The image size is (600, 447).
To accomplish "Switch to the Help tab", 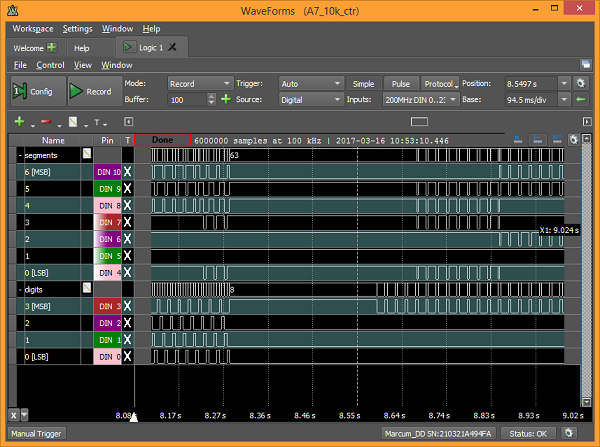I will tap(82, 48).
